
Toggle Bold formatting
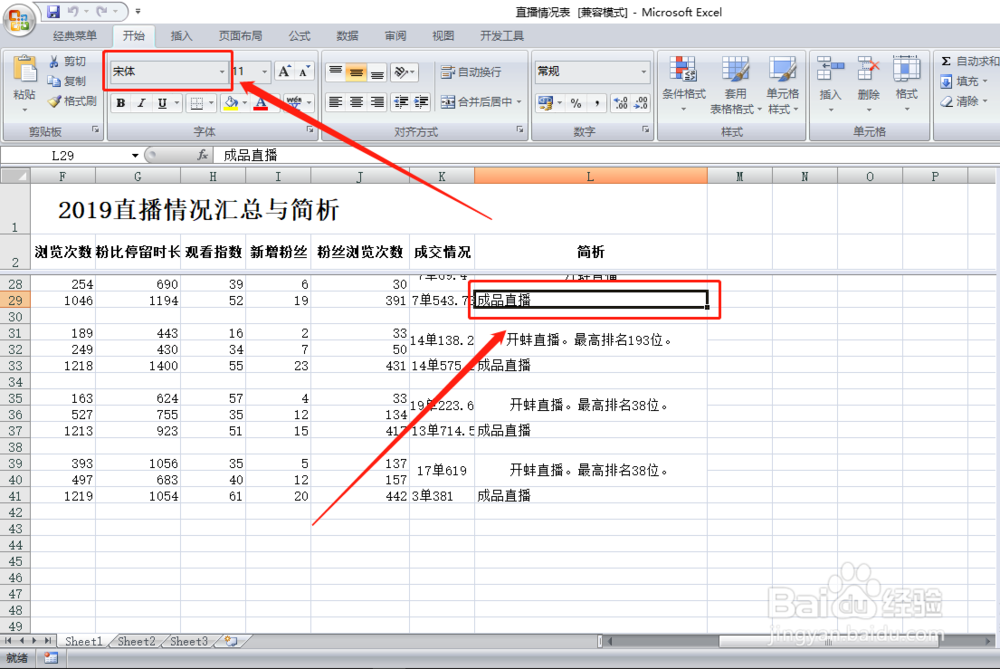pos(121,102)
